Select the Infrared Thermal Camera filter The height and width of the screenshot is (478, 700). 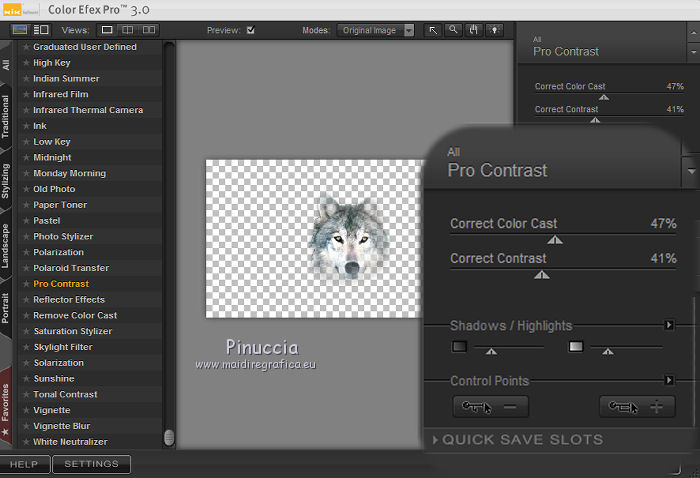coord(88,110)
